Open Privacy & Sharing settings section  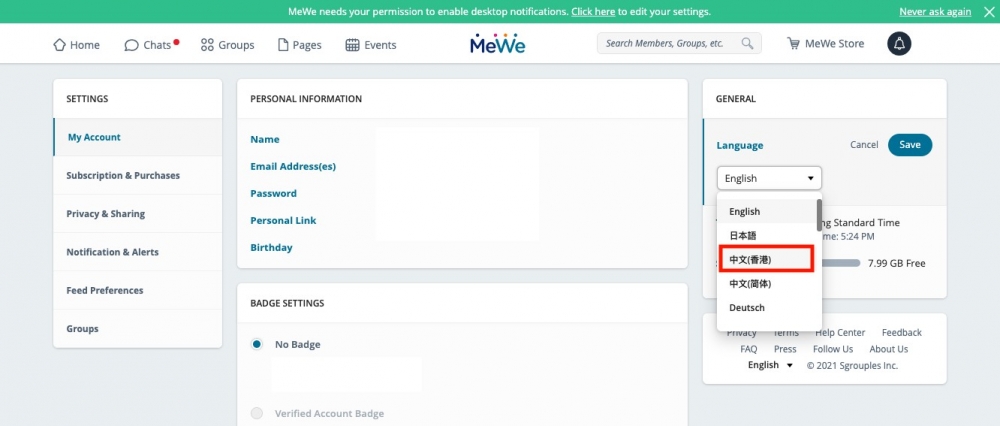(x=105, y=214)
